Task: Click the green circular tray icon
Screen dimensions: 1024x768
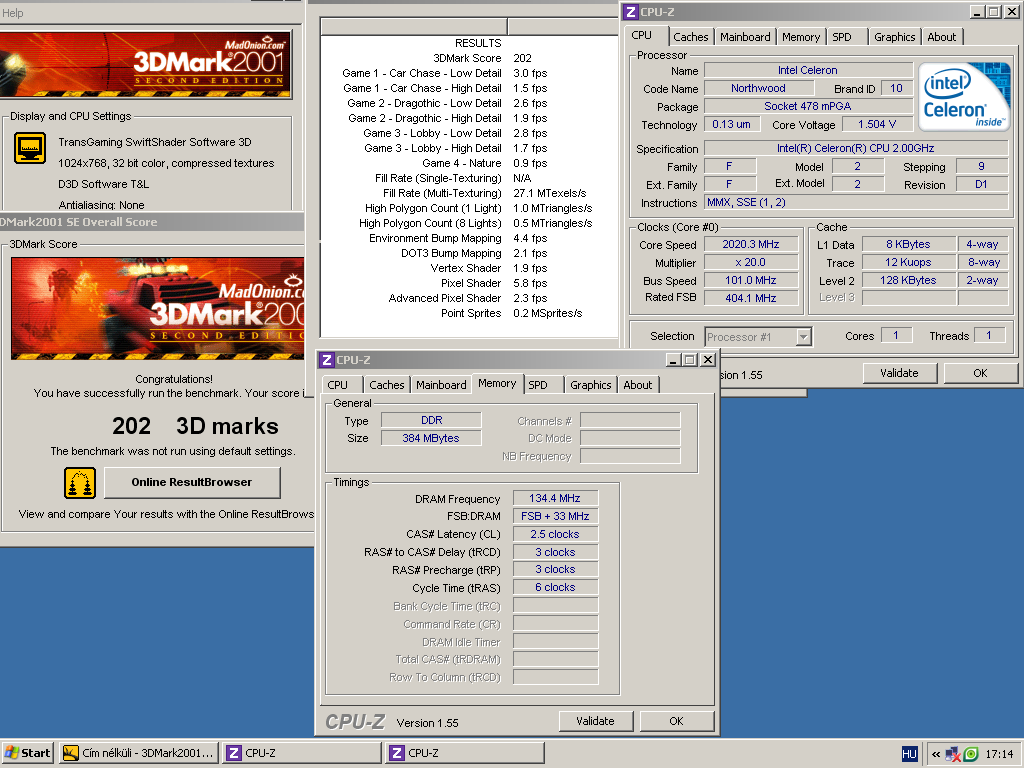Action: point(971,754)
